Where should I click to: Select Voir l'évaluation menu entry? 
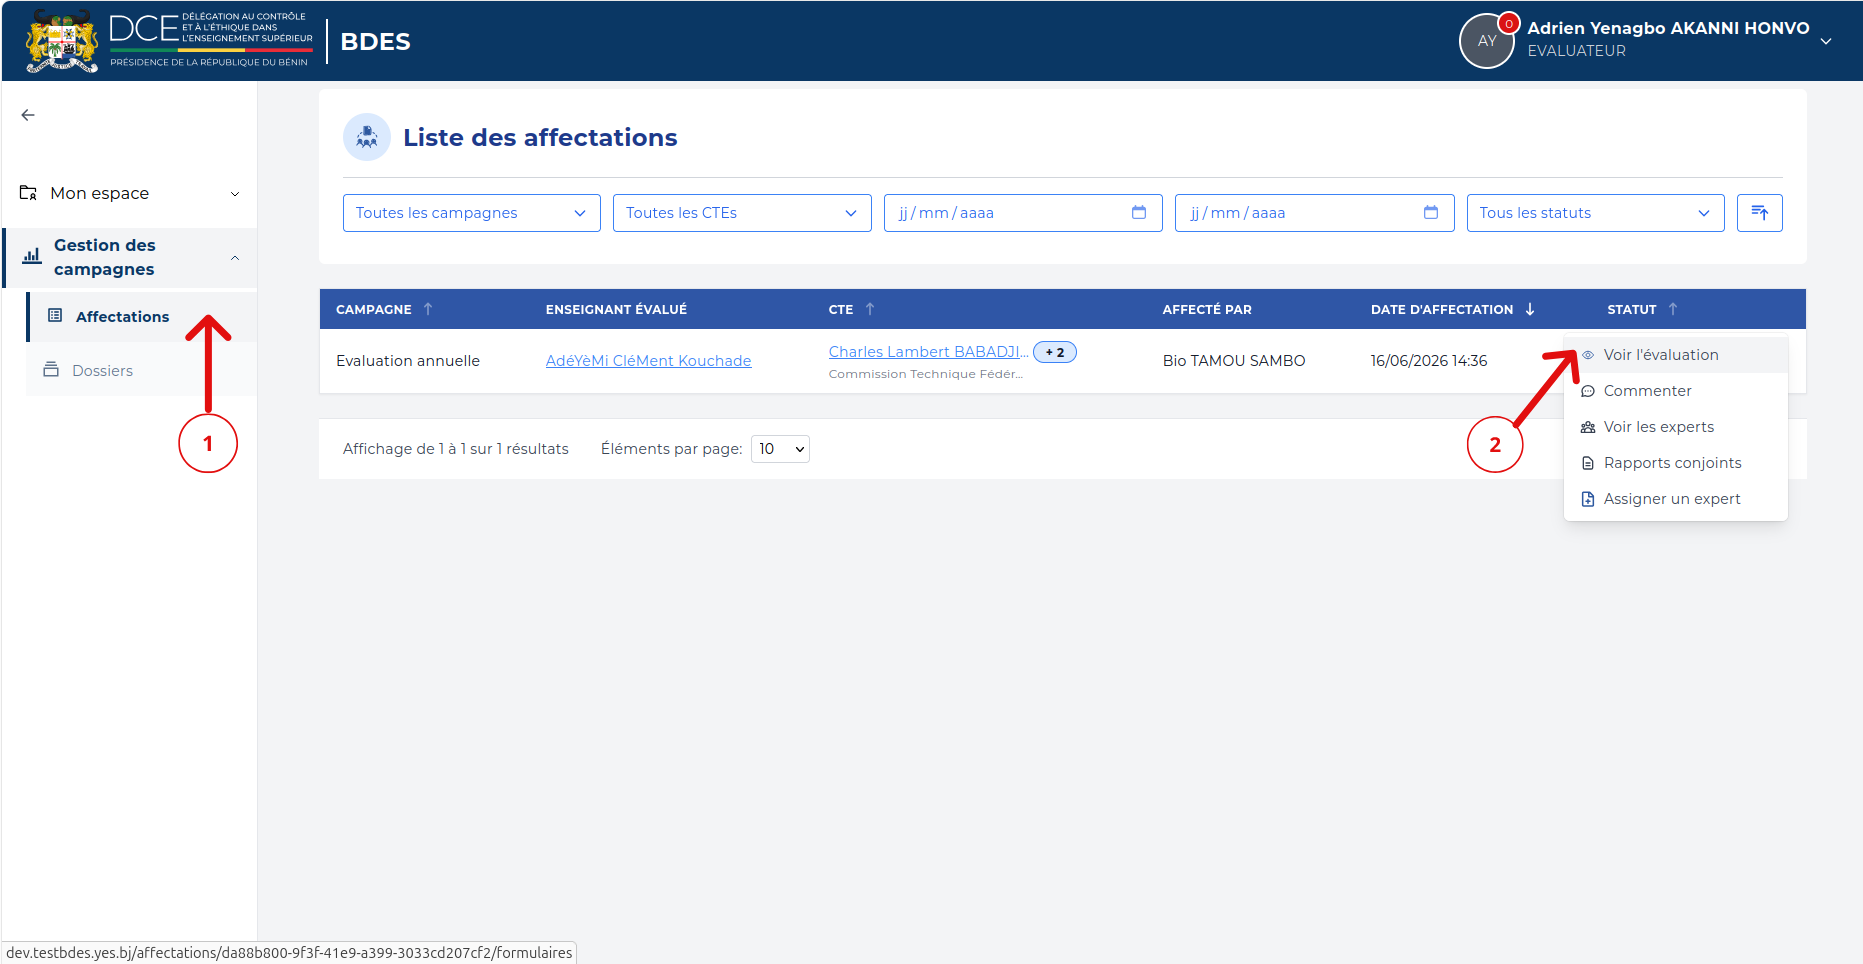pos(1676,355)
